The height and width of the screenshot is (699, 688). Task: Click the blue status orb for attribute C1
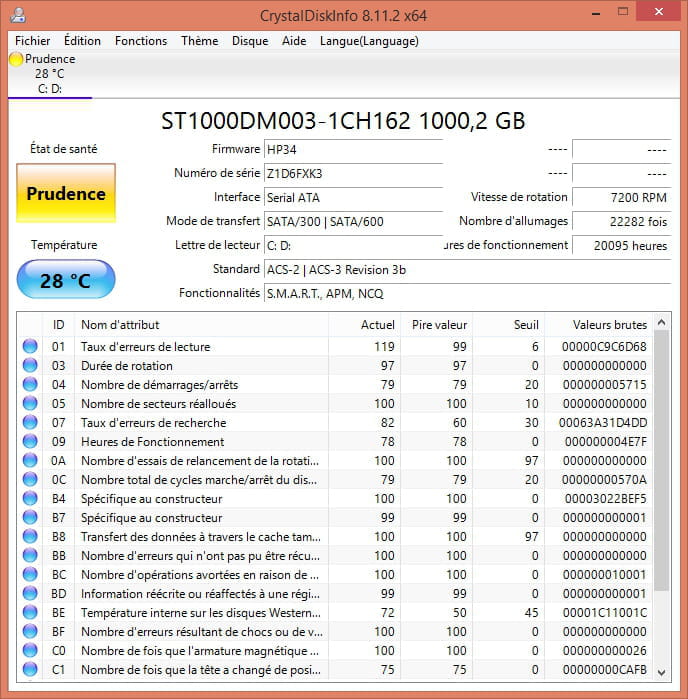click(x=30, y=670)
